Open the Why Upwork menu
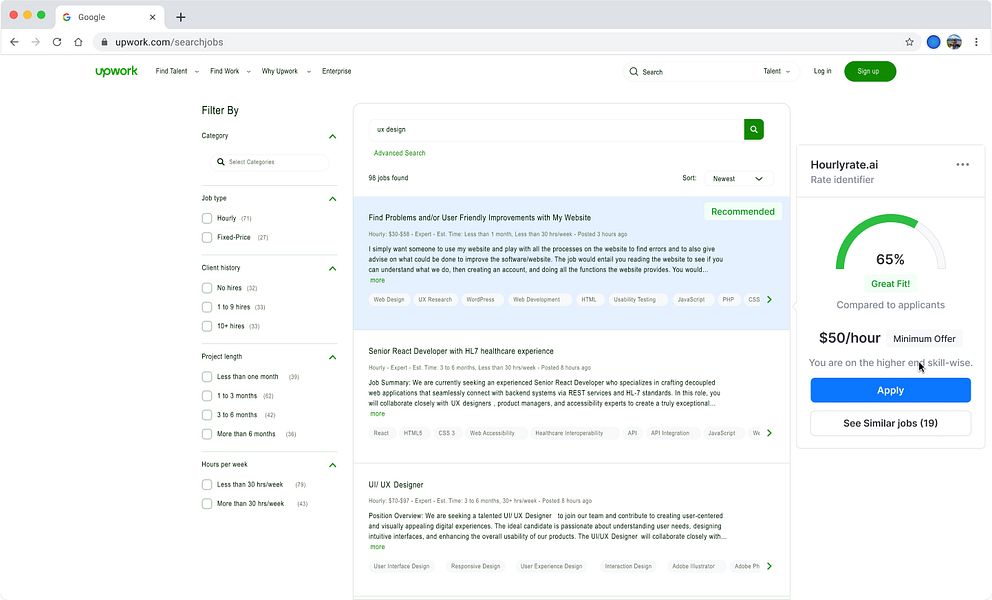The image size is (992, 600). pos(286,71)
